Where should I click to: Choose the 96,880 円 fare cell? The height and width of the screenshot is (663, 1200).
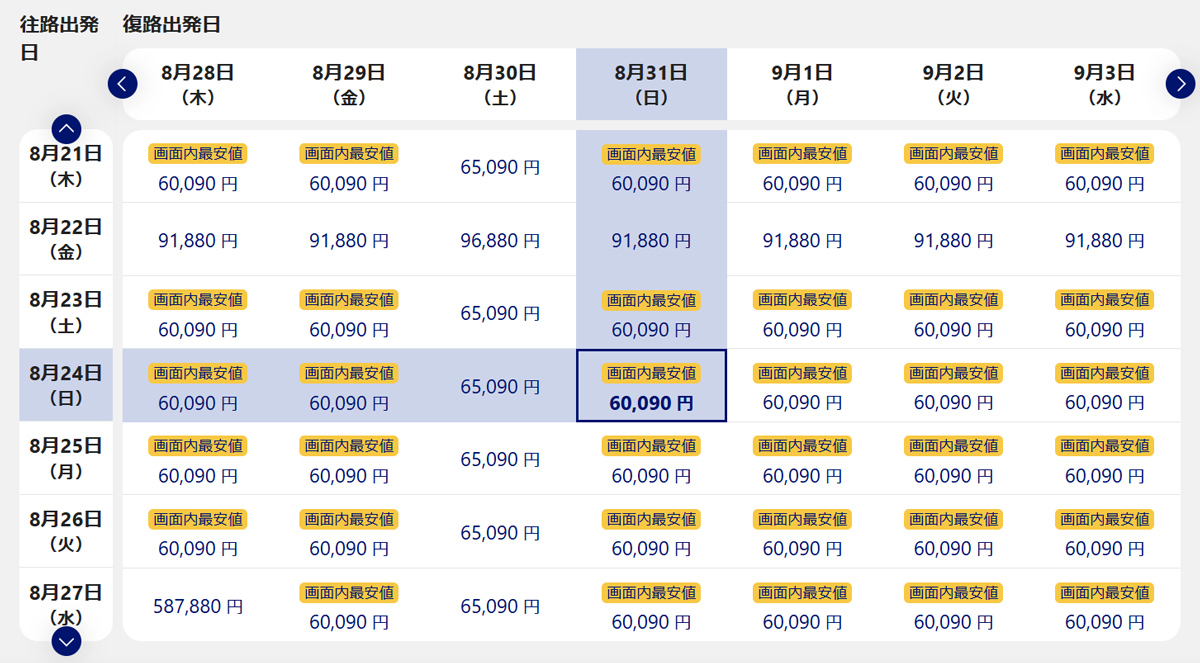[x=500, y=240]
